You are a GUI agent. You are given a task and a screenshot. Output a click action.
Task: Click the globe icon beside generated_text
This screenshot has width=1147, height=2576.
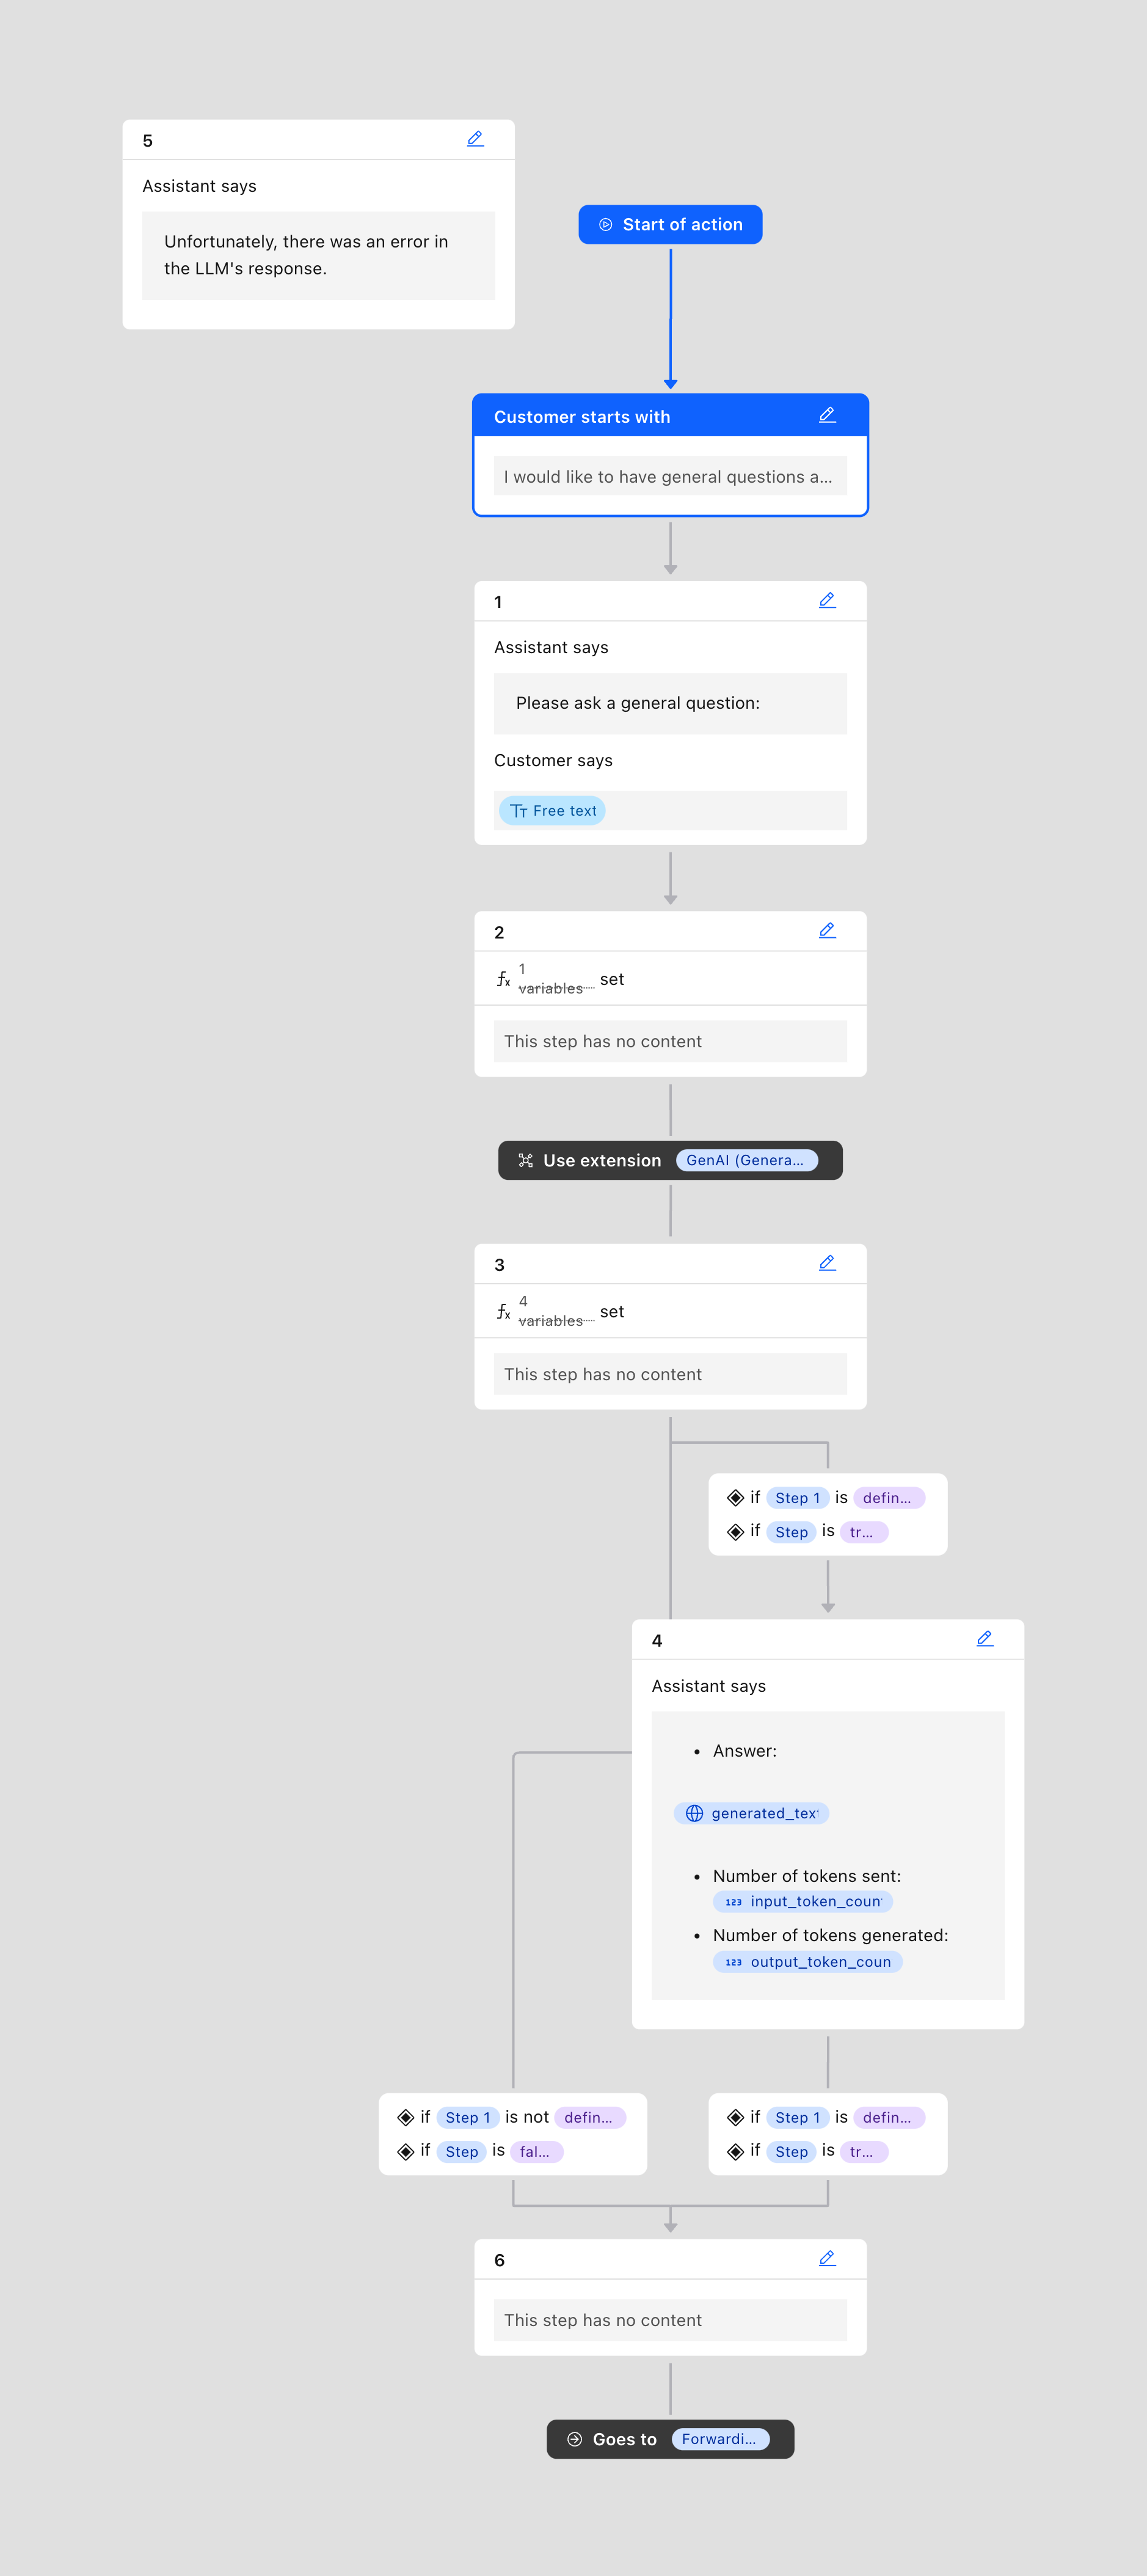695,1812
